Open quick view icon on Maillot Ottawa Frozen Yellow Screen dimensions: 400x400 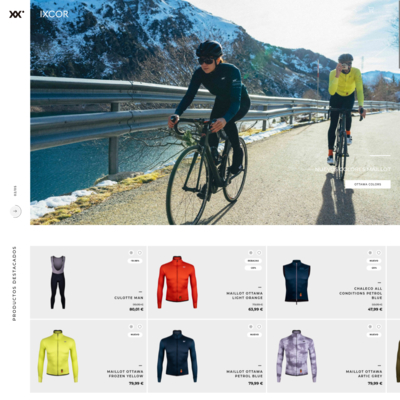pyautogui.click(x=131, y=327)
